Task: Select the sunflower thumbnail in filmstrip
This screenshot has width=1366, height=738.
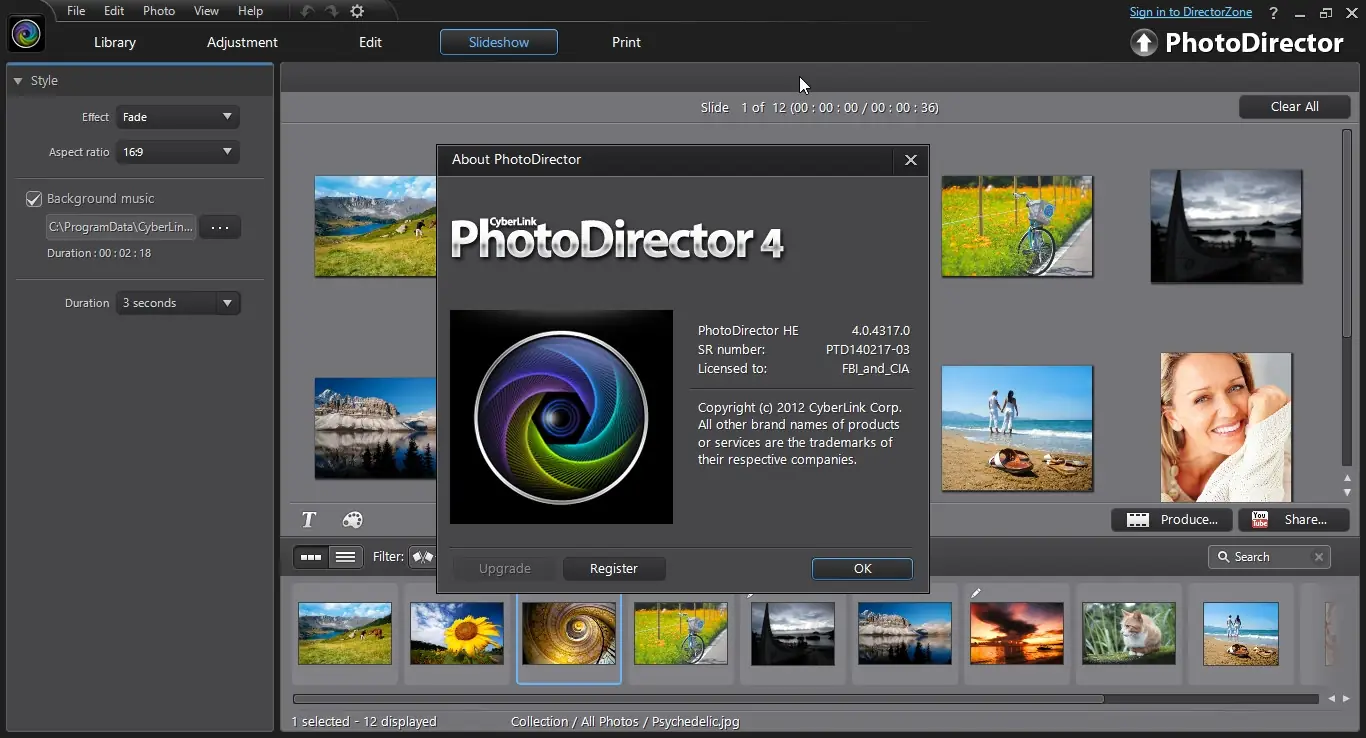Action: [457, 633]
